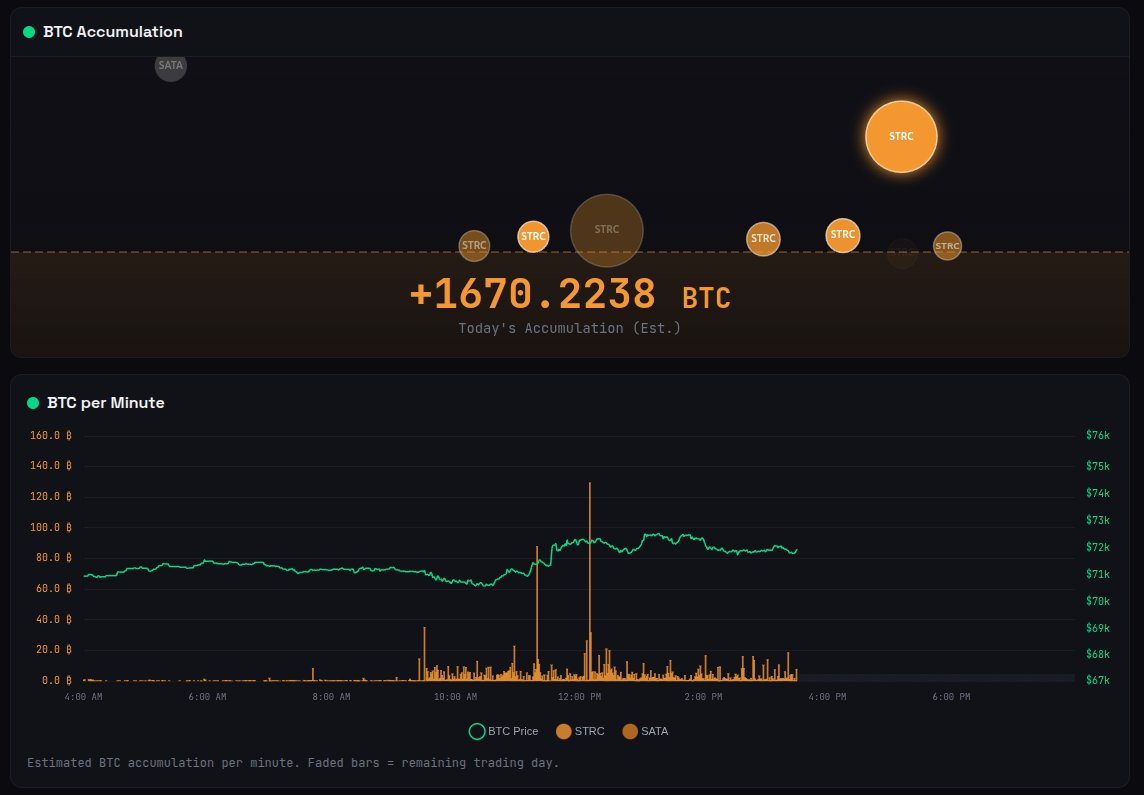1144x795 pixels.
Task: Click the BTC Accumulation panel title
Action: [112, 32]
